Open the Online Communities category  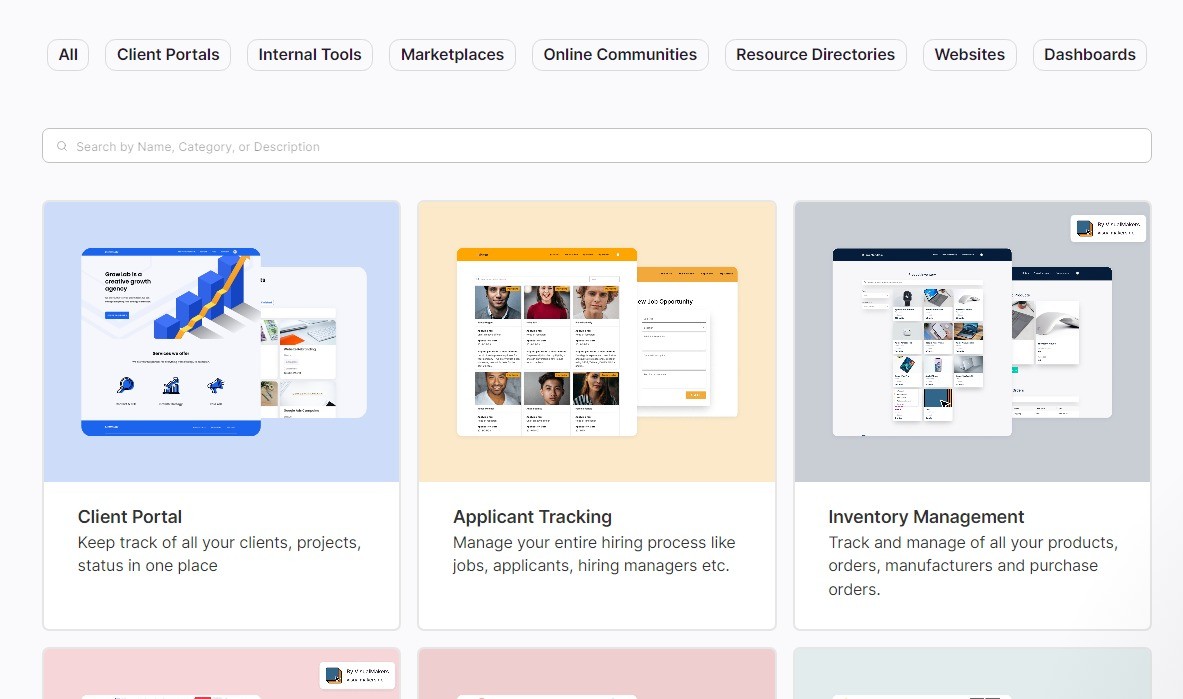[x=620, y=55]
